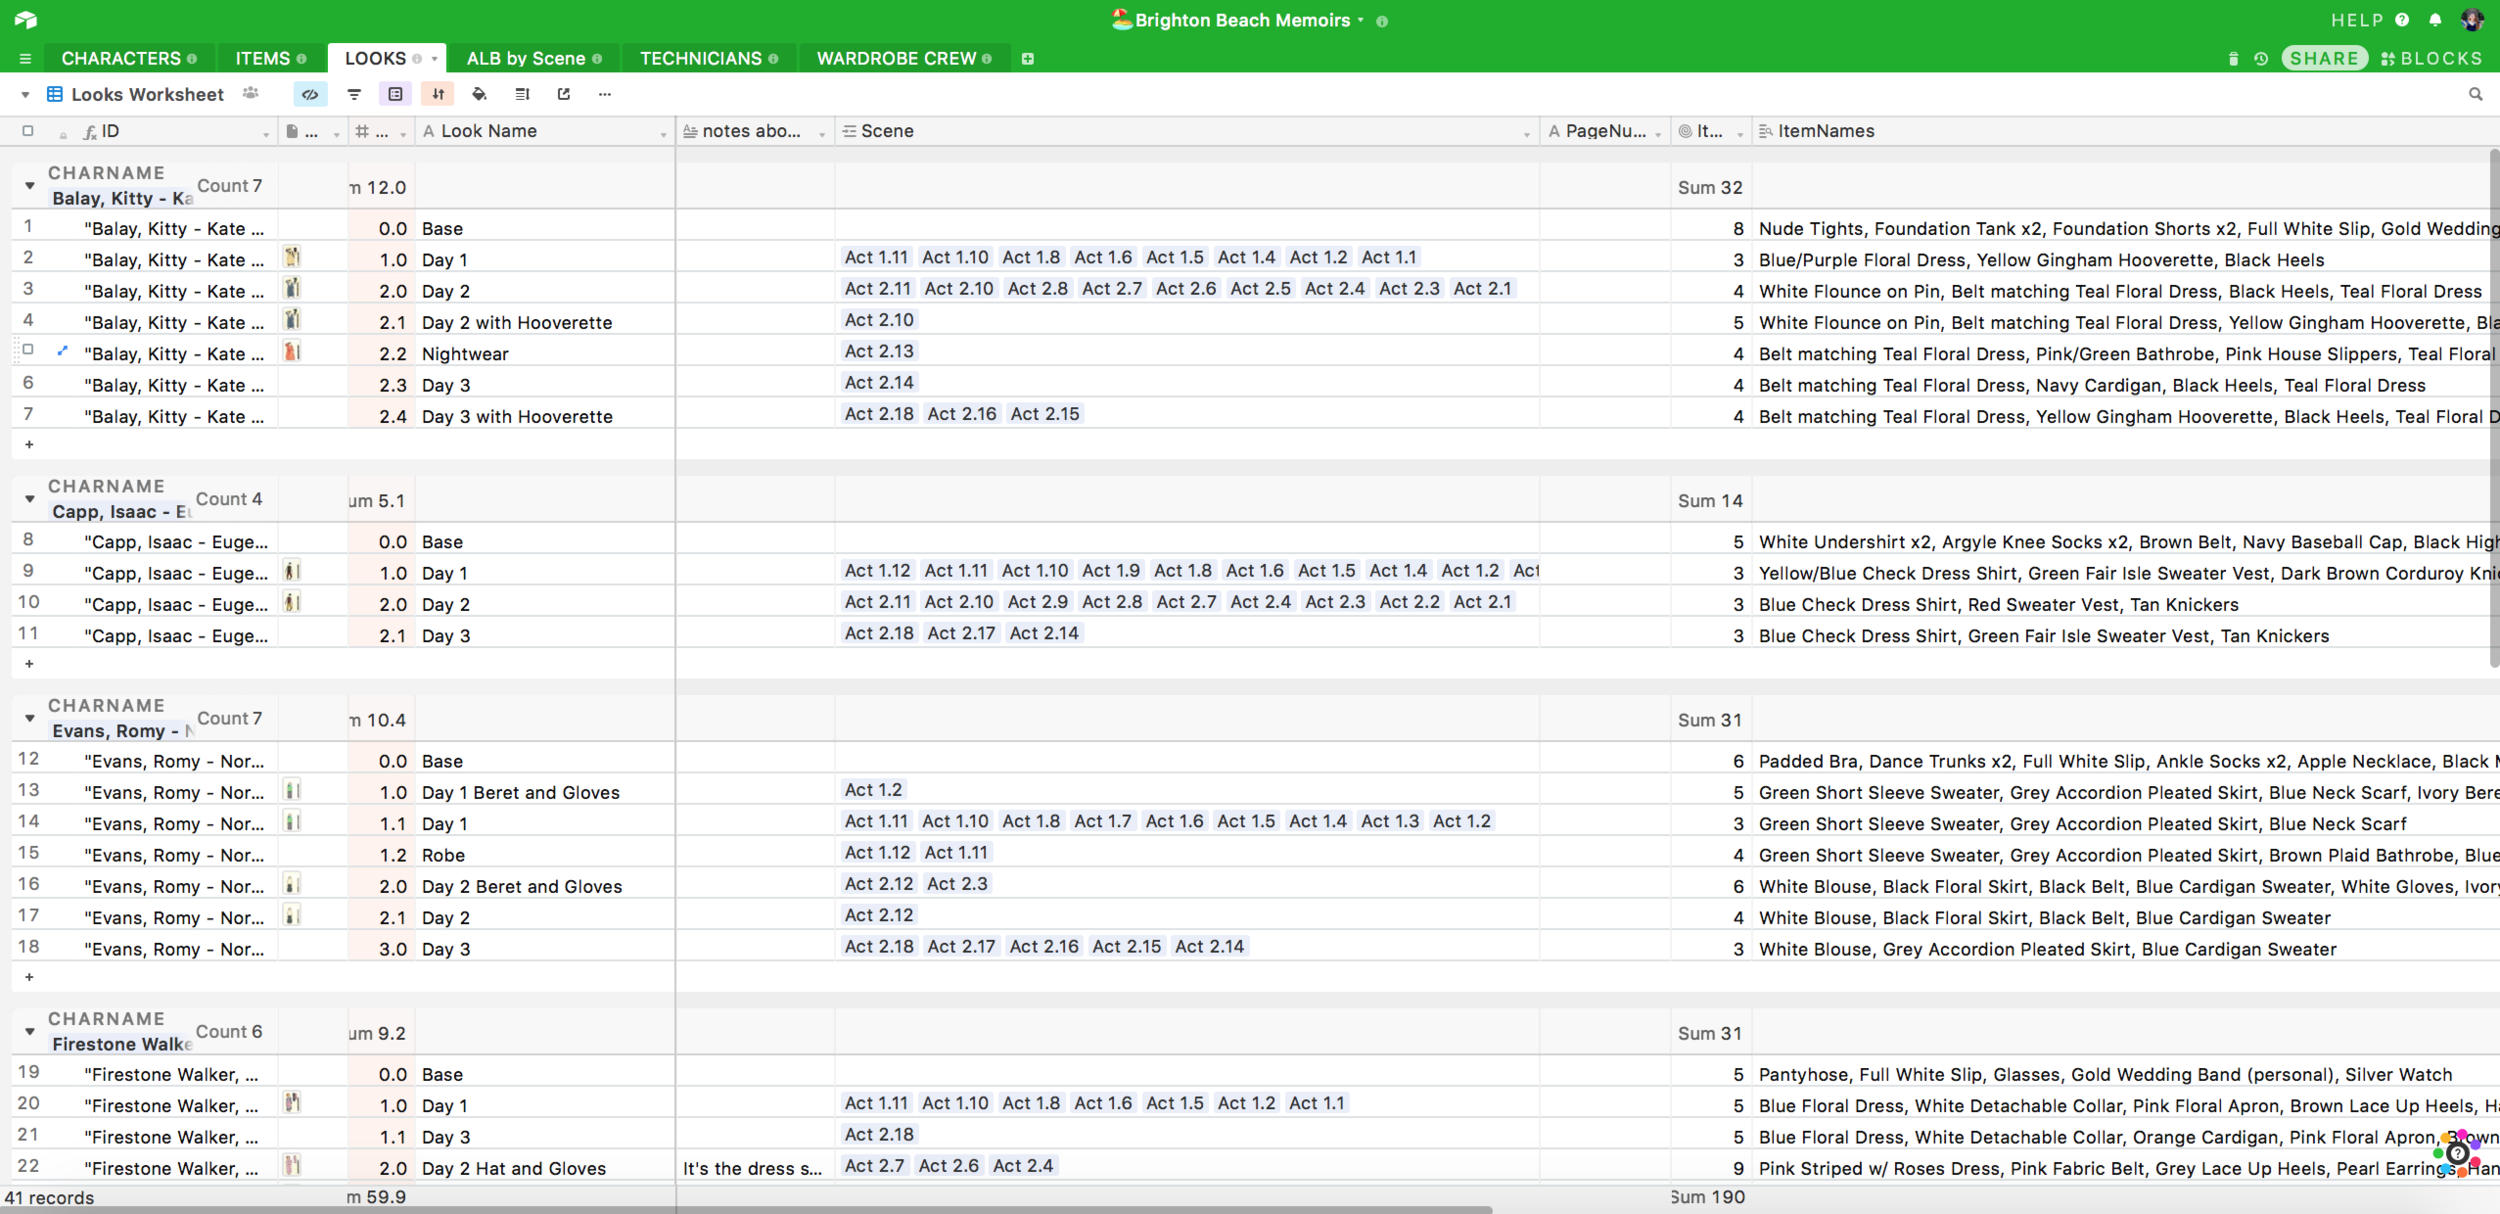Collapse the Balay, Kitty group

29,186
